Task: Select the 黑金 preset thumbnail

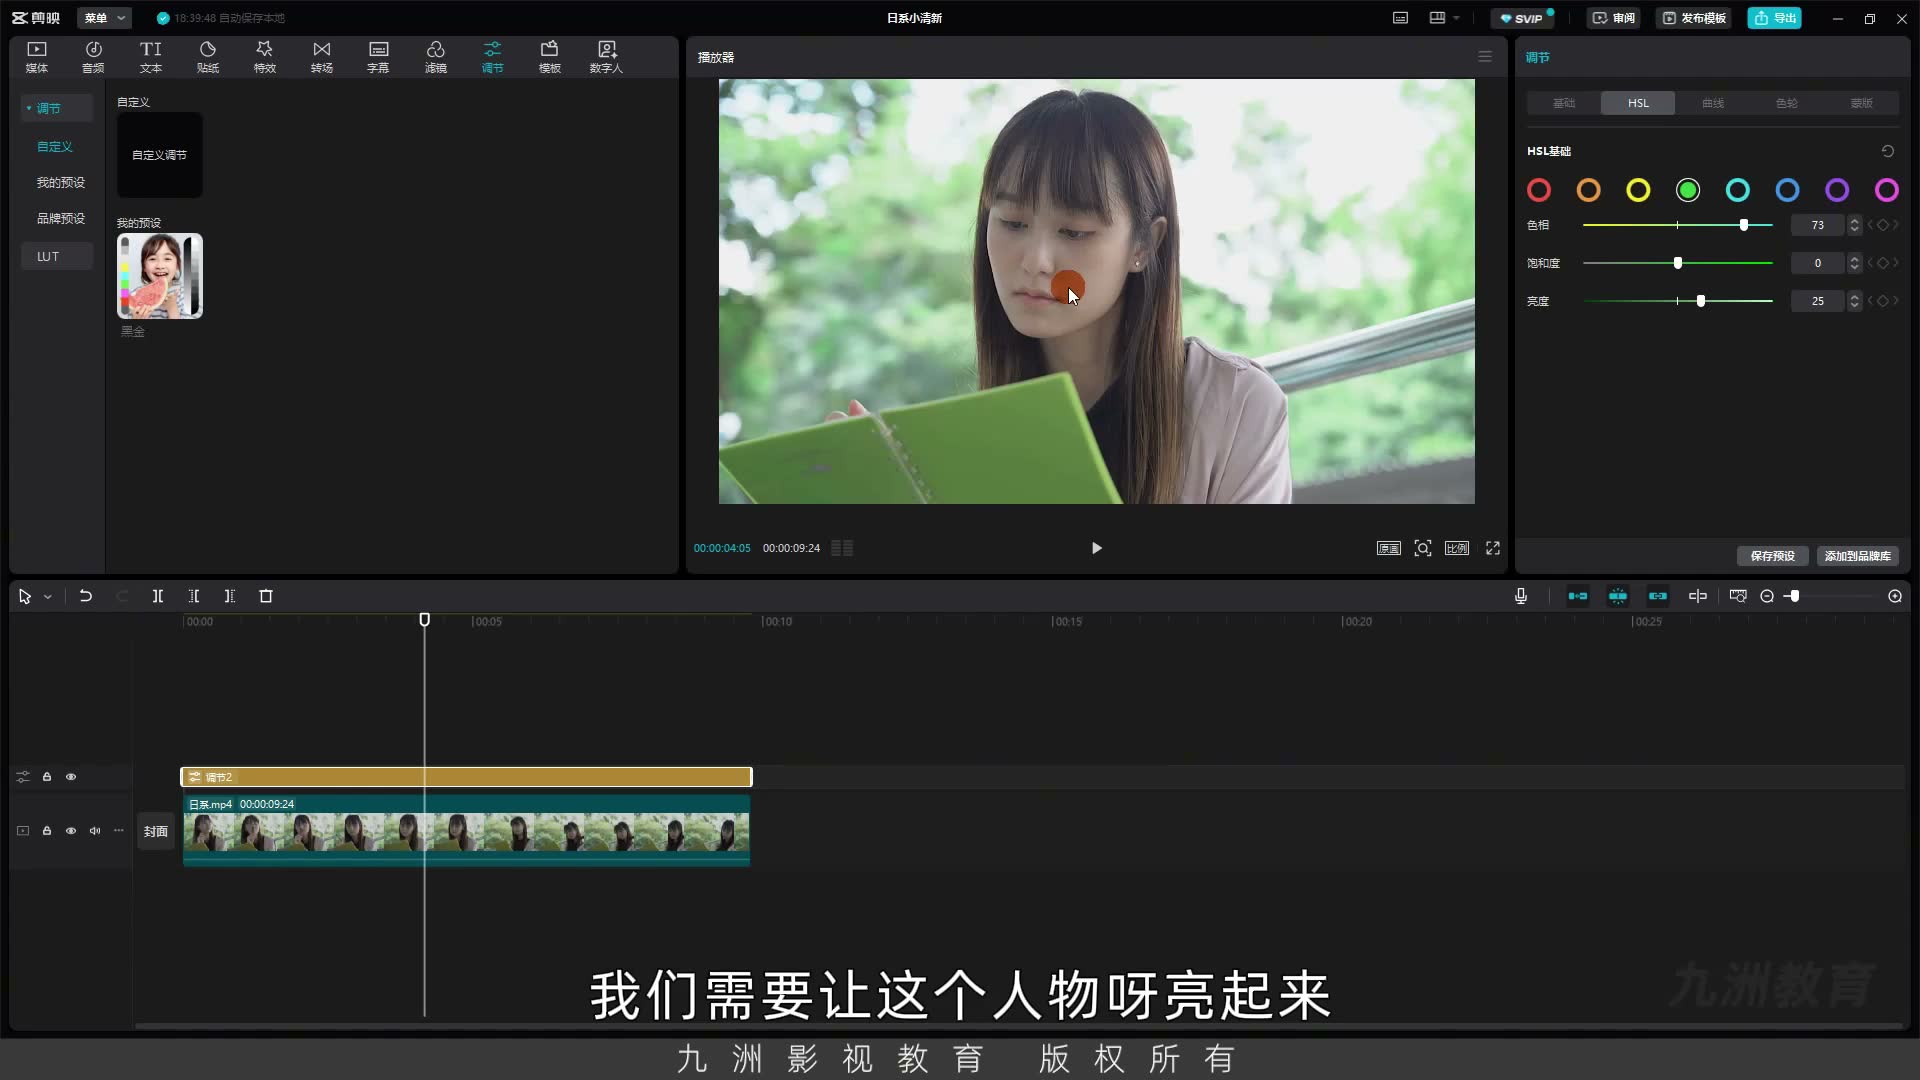Action: pyautogui.click(x=160, y=276)
